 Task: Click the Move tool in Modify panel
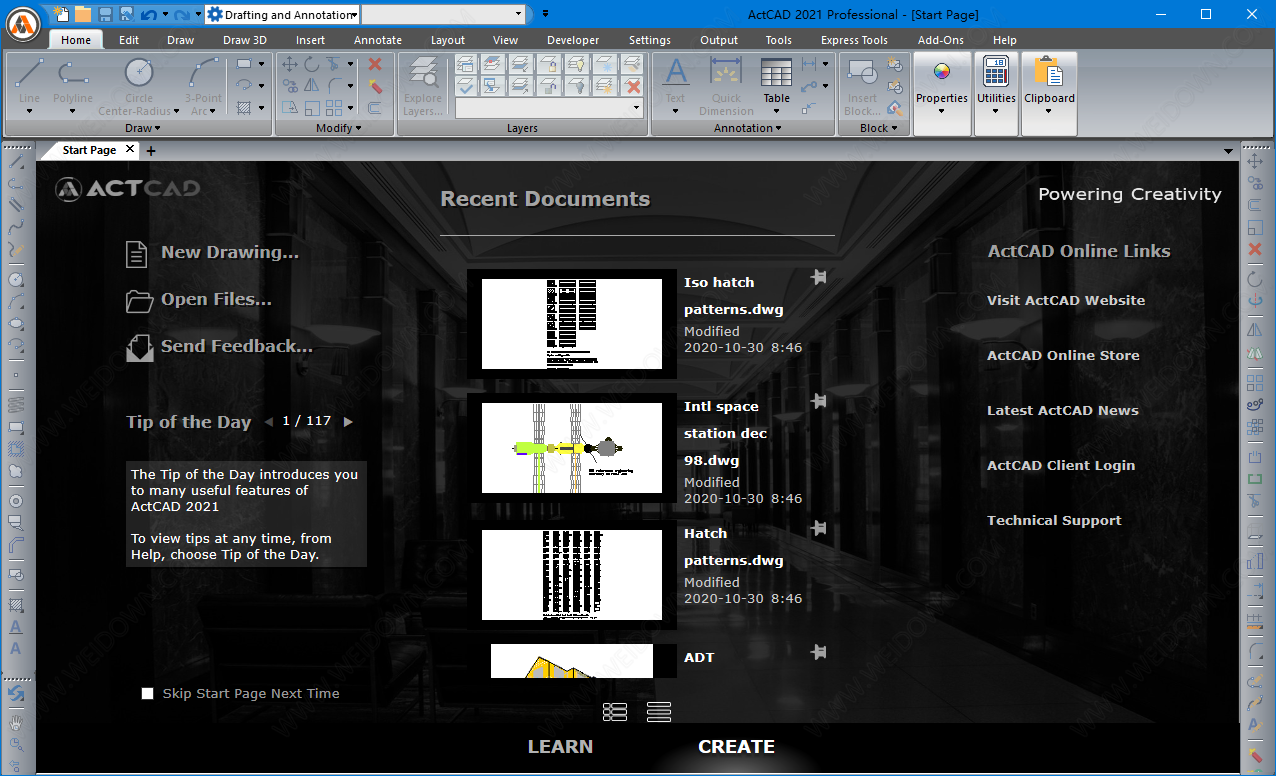tap(290, 63)
